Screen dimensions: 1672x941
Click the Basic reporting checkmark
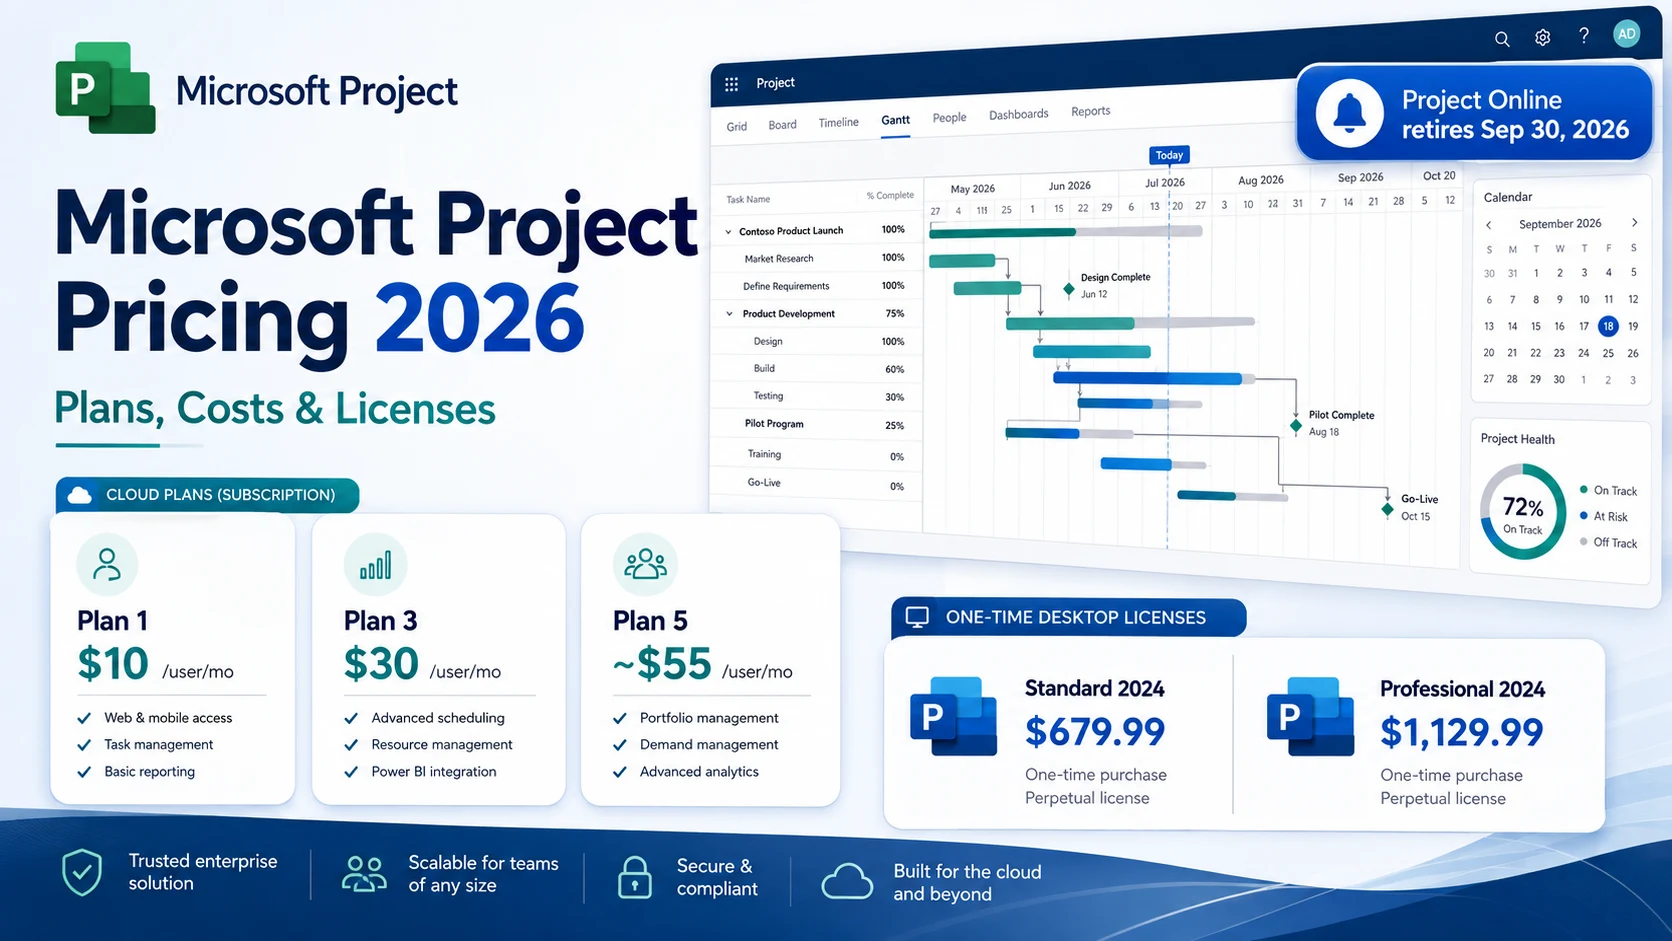pyautogui.click(x=84, y=772)
